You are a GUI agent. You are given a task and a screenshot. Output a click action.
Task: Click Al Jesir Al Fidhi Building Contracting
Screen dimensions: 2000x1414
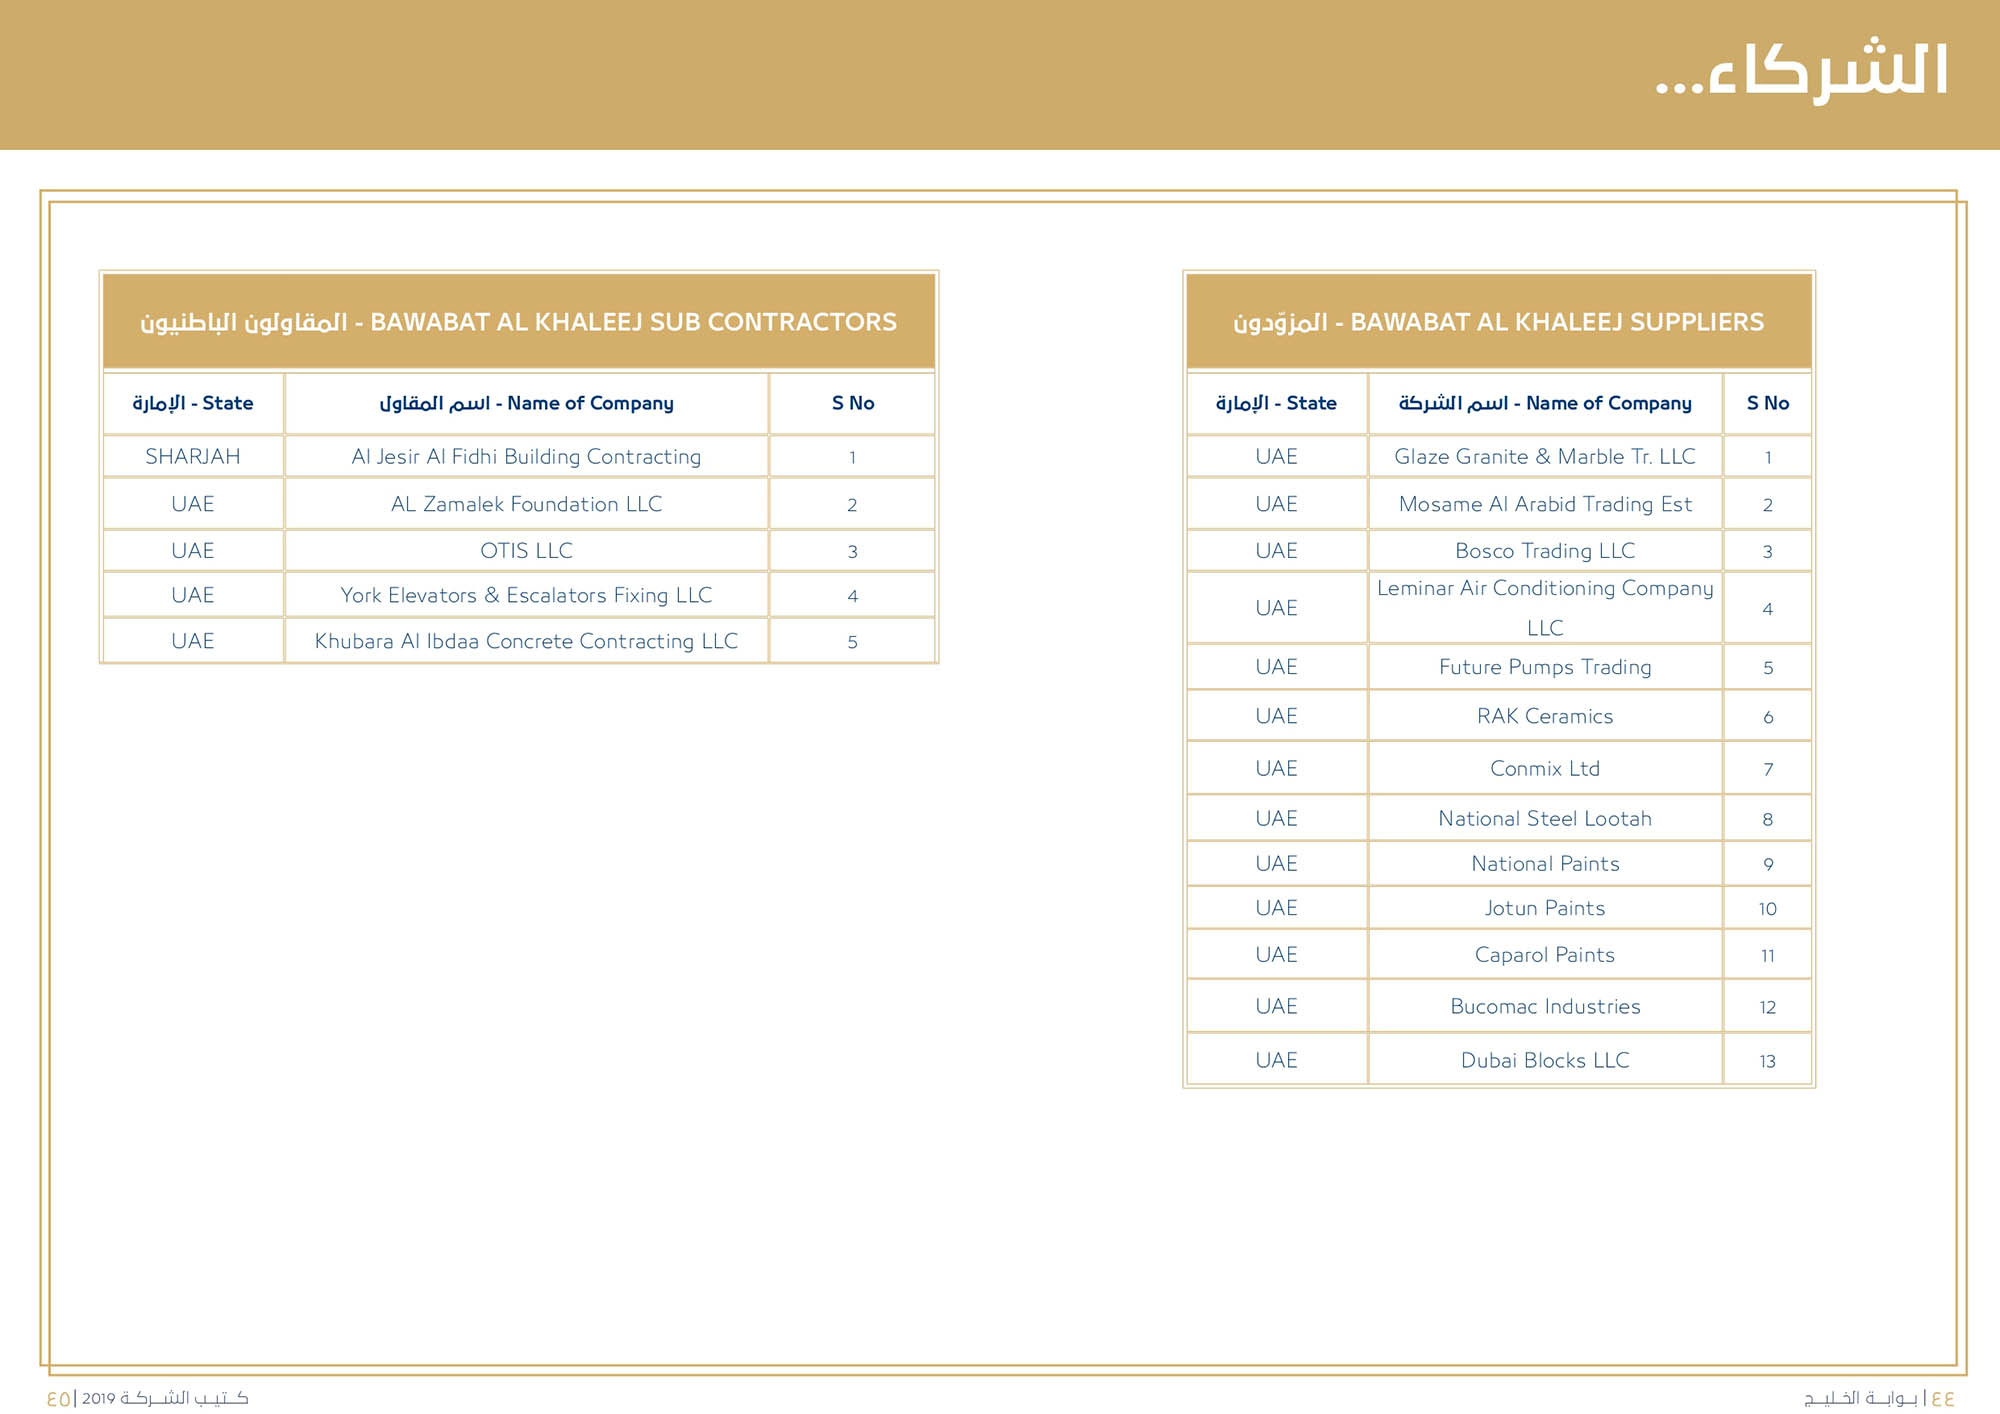526,457
